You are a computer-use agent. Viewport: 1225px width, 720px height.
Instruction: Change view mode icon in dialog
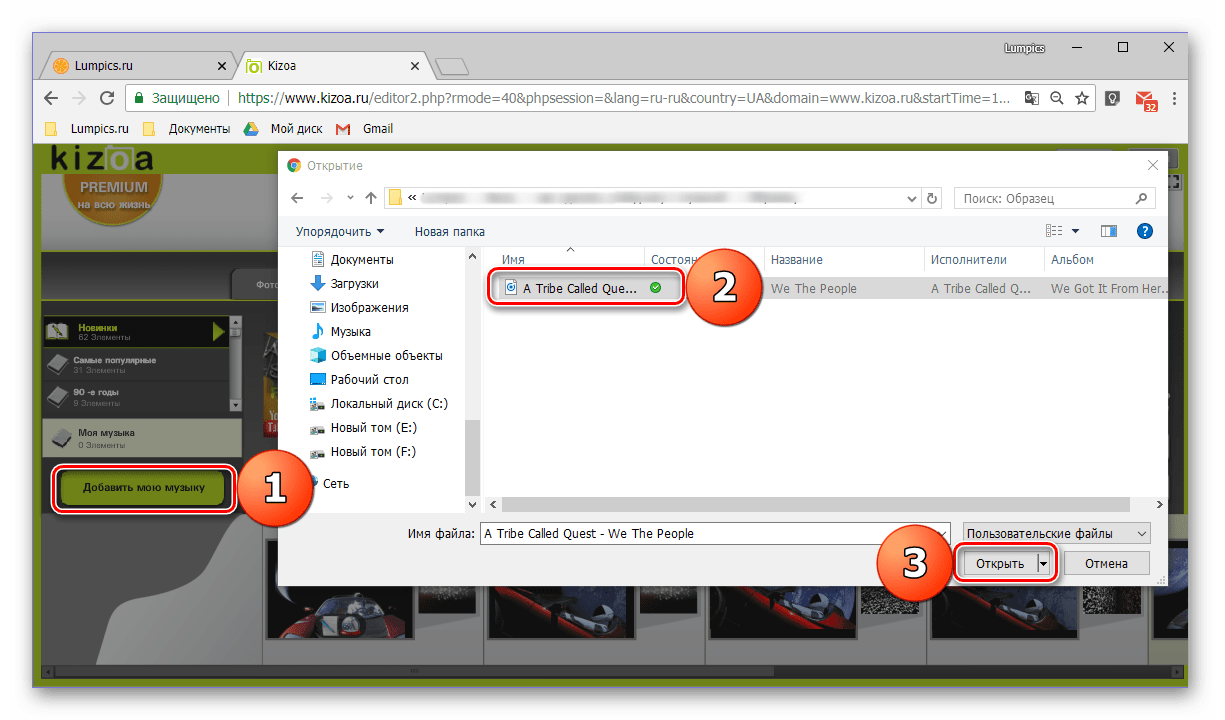(x=1054, y=231)
